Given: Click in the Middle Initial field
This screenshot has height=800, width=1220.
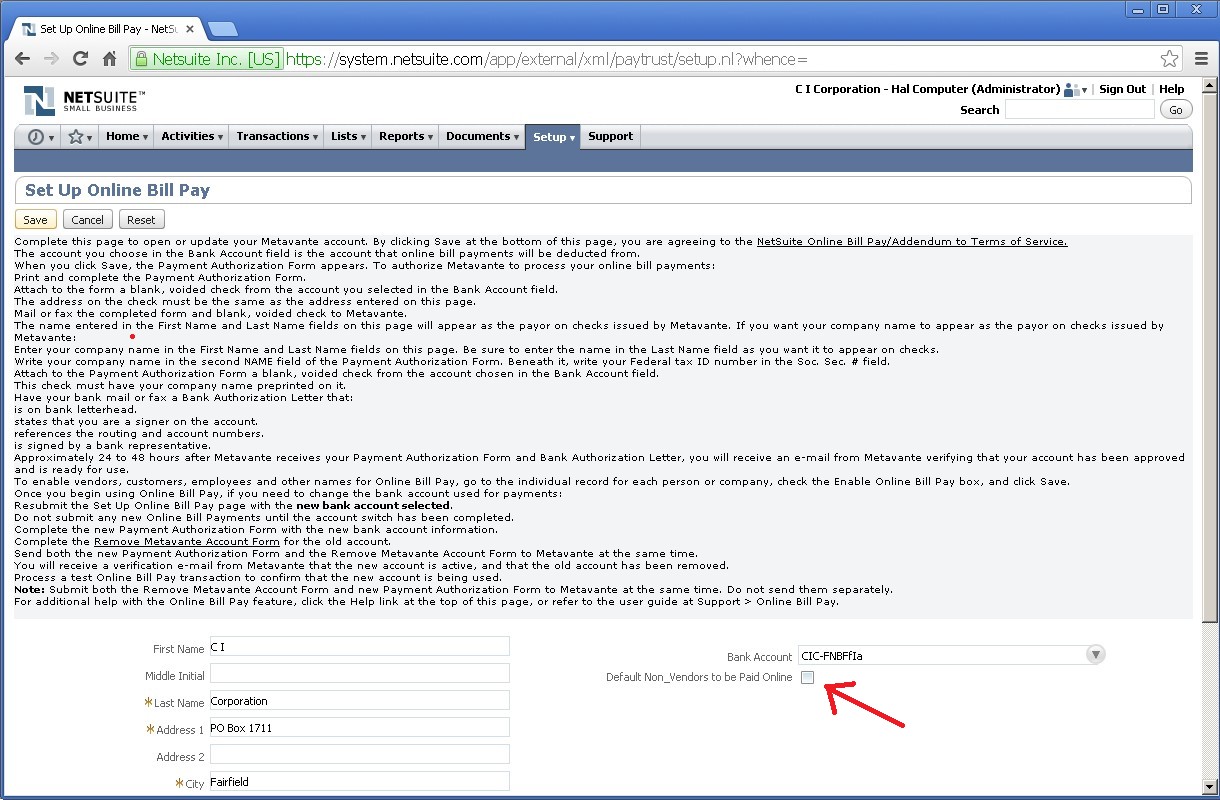Looking at the screenshot, I should [x=359, y=674].
